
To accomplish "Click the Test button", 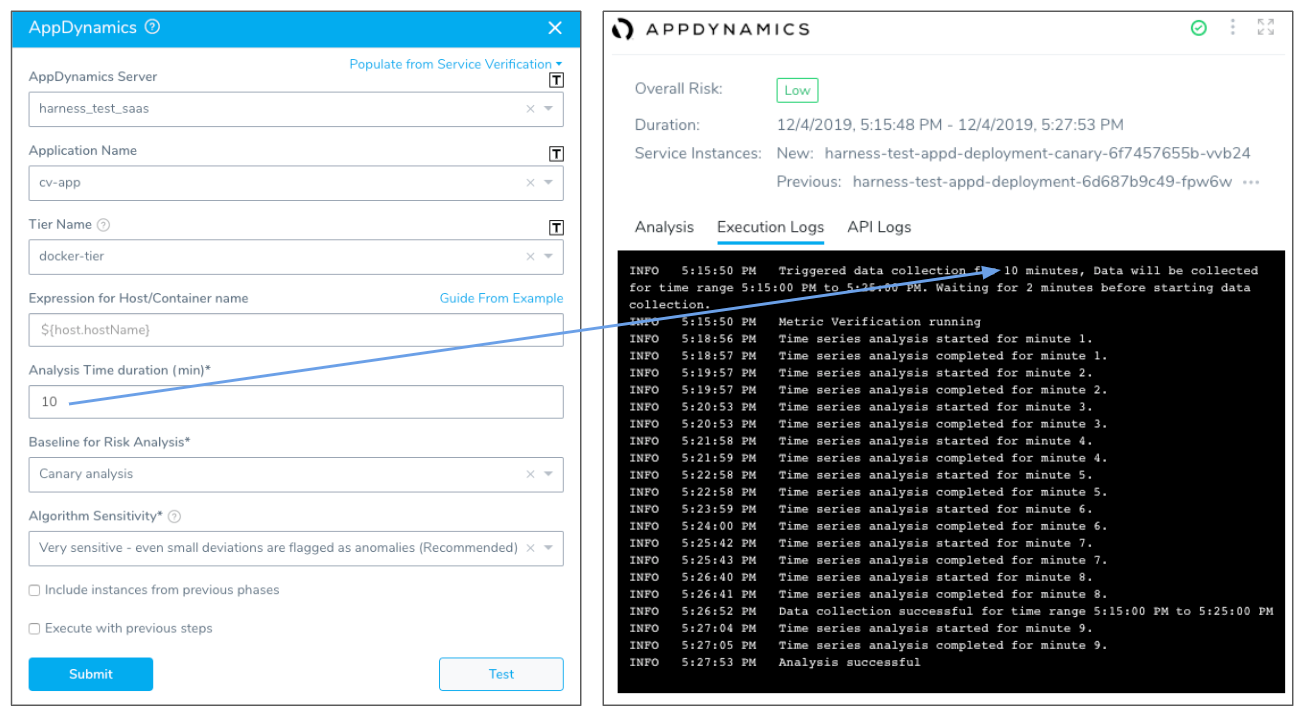I will click(501, 674).
